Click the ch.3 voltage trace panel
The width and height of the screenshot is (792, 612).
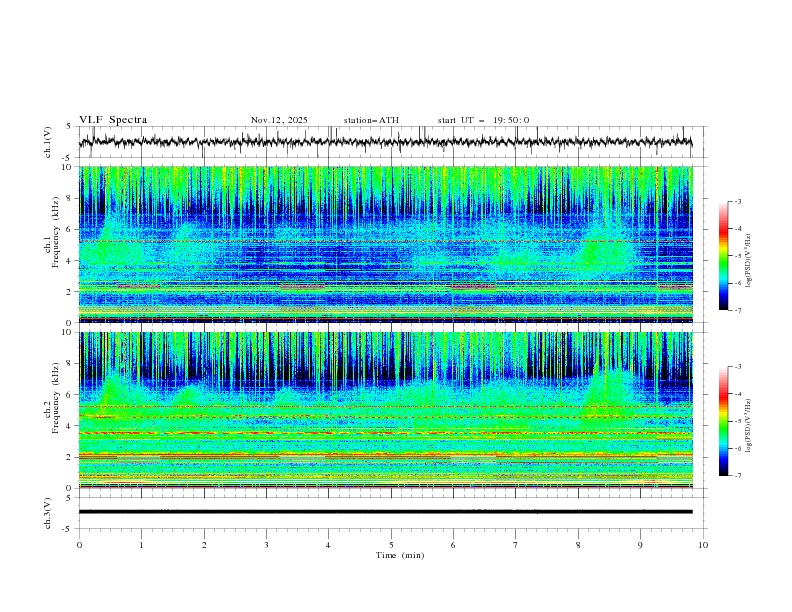pyautogui.click(x=393, y=513)
